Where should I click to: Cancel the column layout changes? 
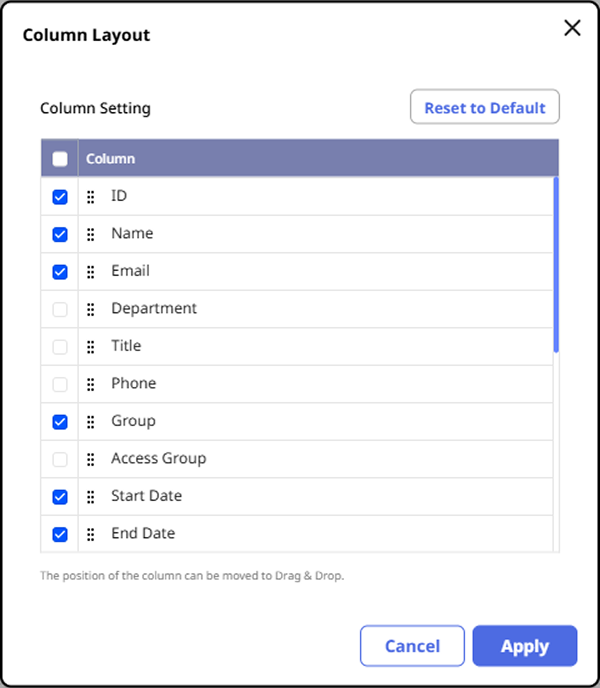pyautogui.click(x=412, y=646)
